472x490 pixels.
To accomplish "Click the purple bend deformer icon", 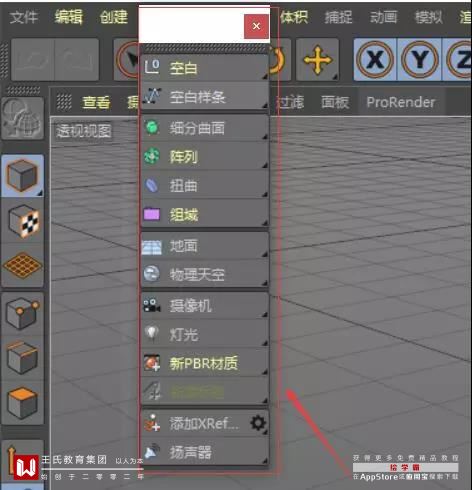I will [152, 185].
